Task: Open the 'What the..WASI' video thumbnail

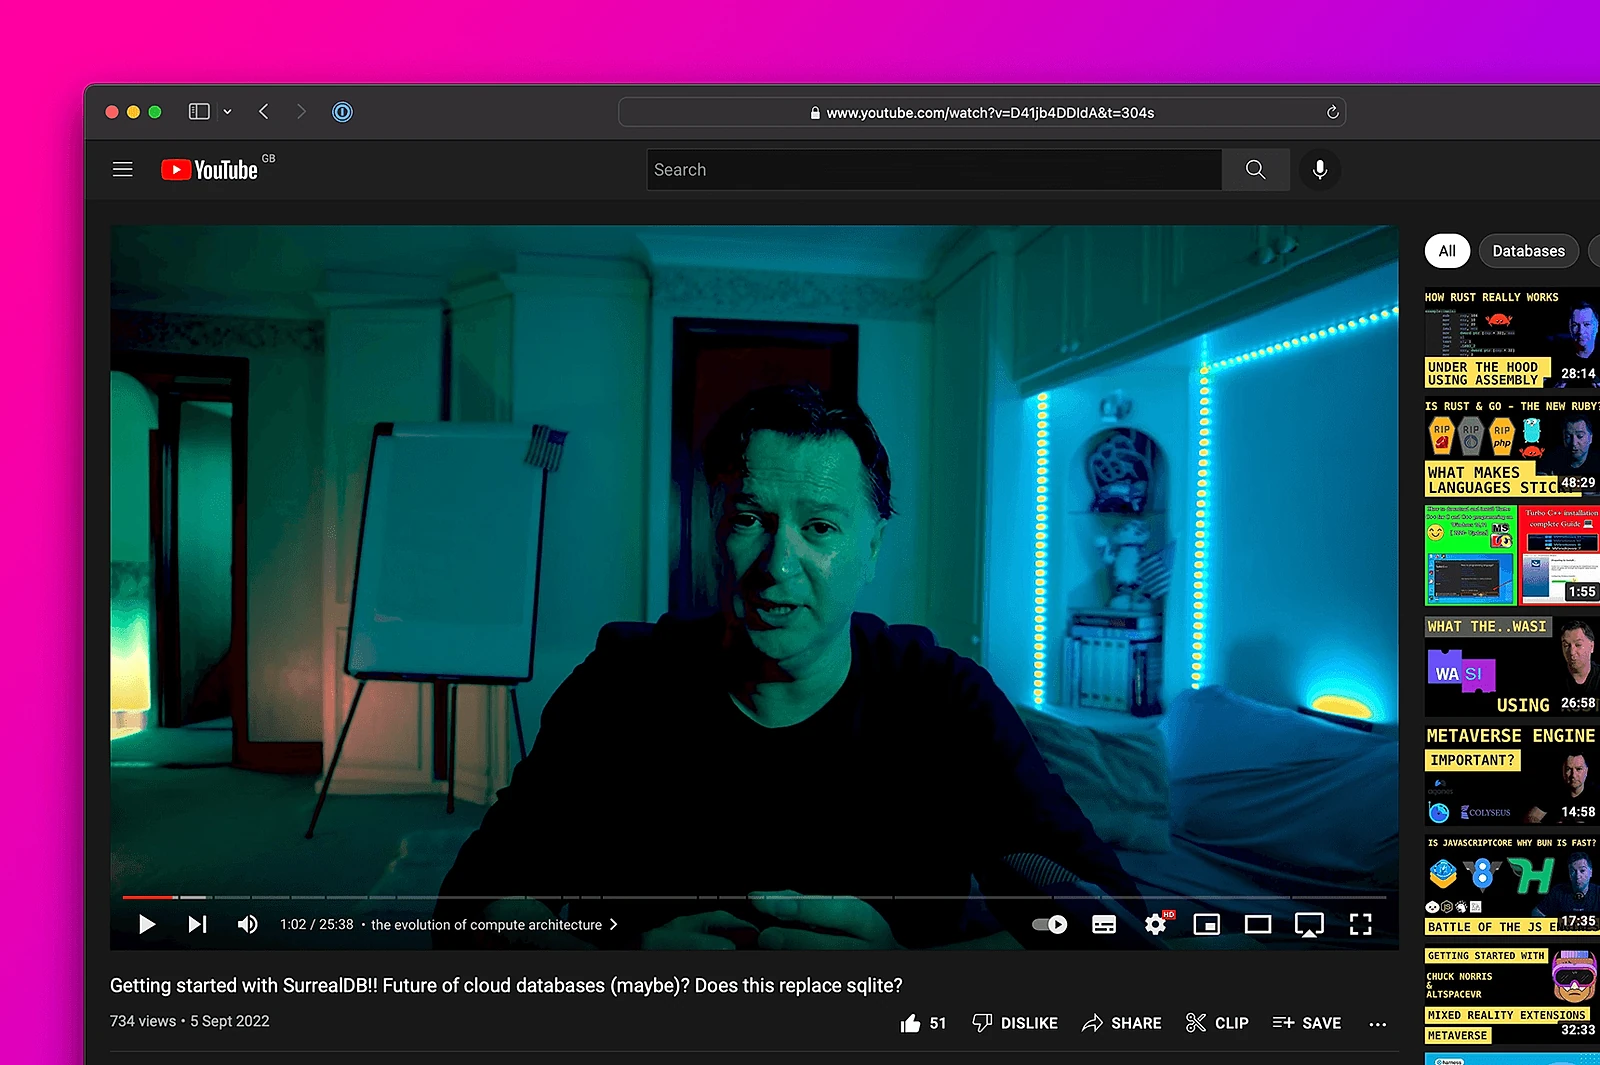Action: pyautogui.click(x=1512, y=666)
